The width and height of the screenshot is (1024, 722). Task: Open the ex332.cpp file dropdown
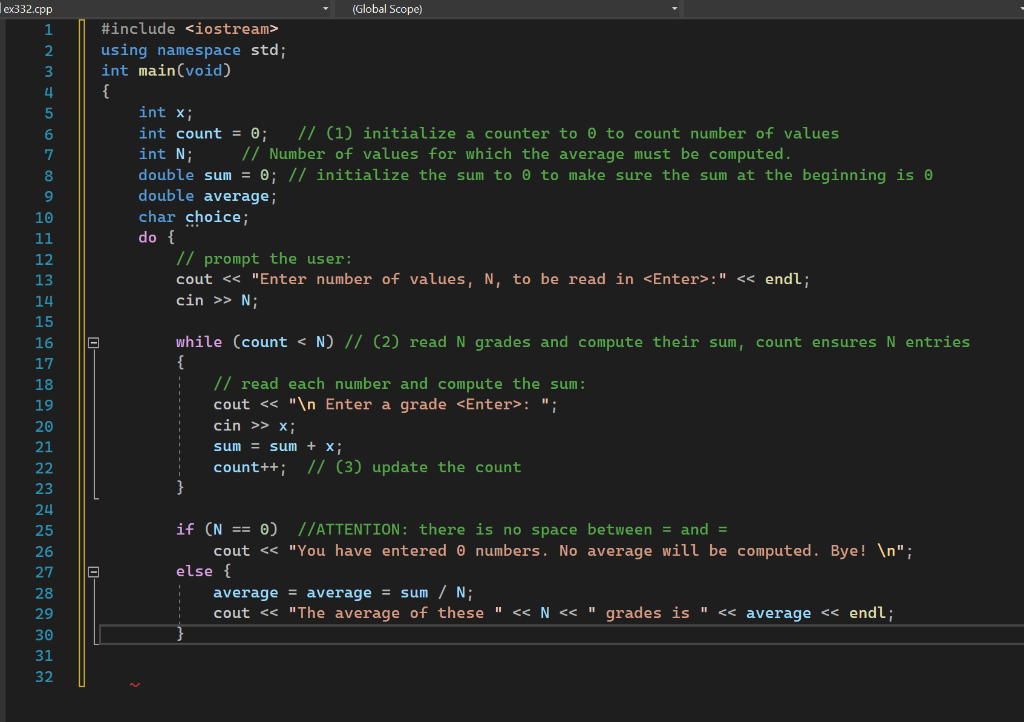pyautogui.click(x=325, y=8)
